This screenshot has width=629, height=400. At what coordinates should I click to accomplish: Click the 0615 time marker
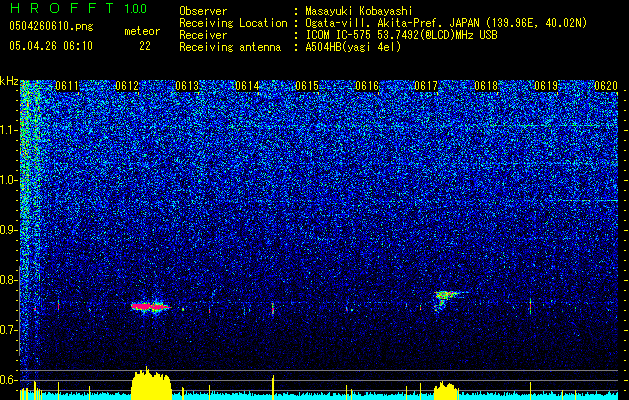coord(307,86)
